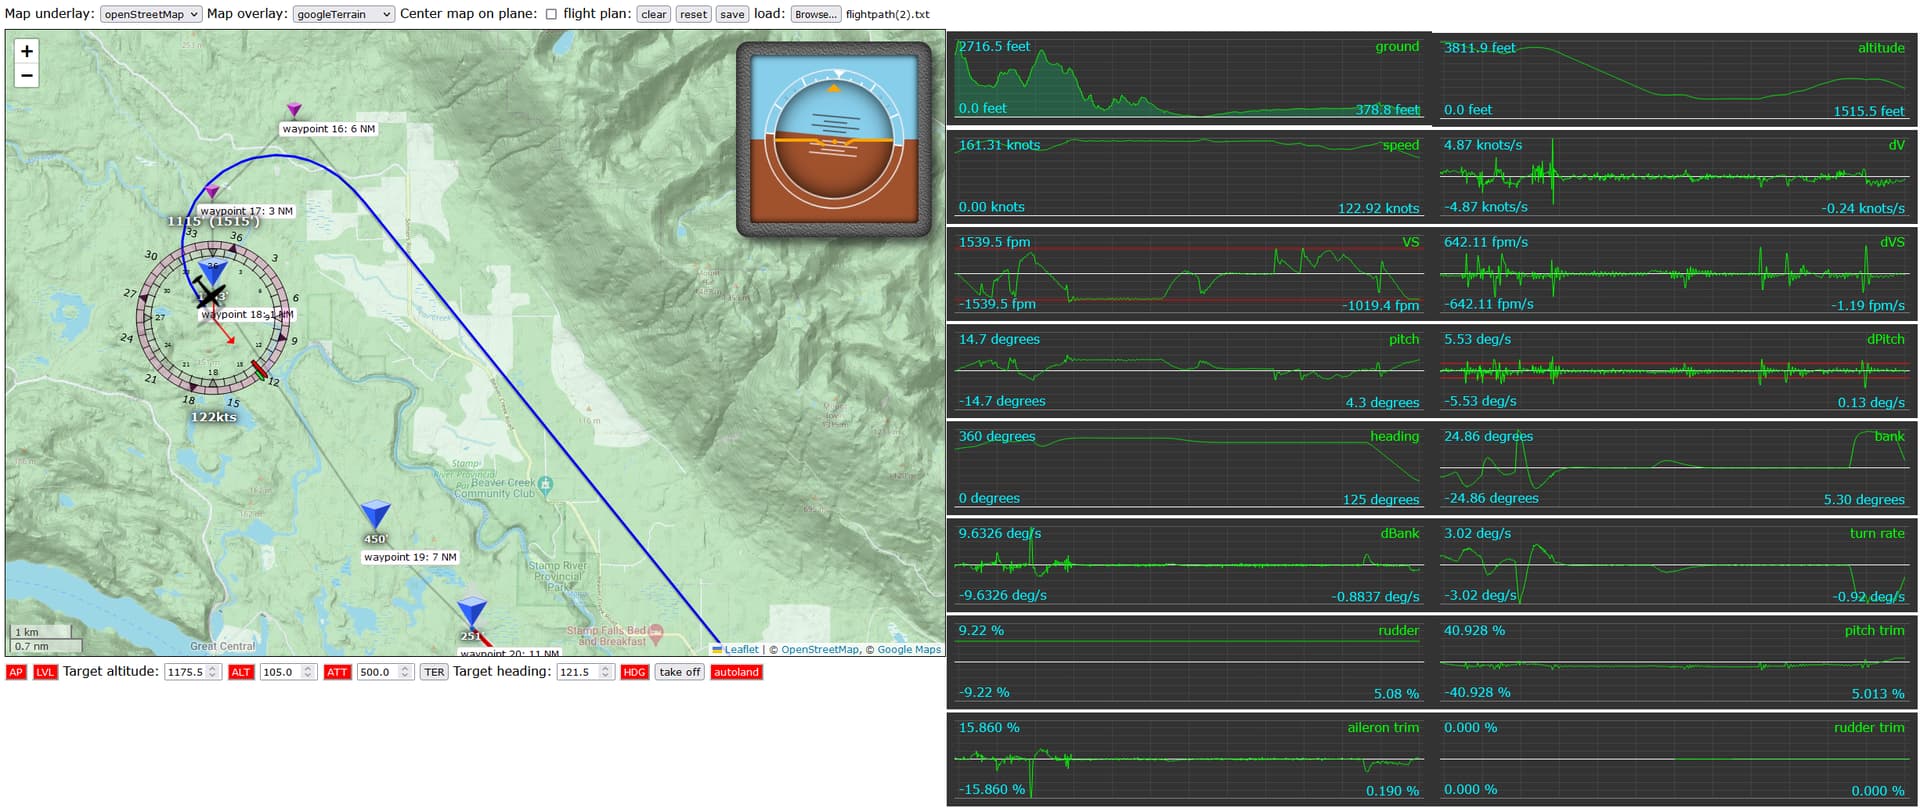Clear the flight plan
1920x808 pixels.
pos(654,14)
